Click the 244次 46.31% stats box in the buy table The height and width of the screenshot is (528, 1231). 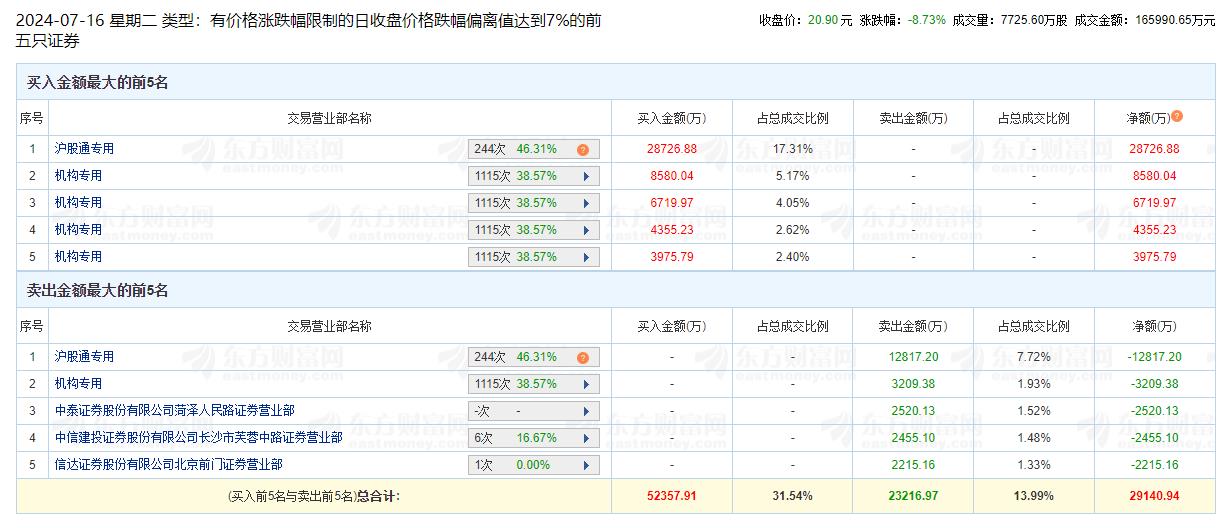534,149
